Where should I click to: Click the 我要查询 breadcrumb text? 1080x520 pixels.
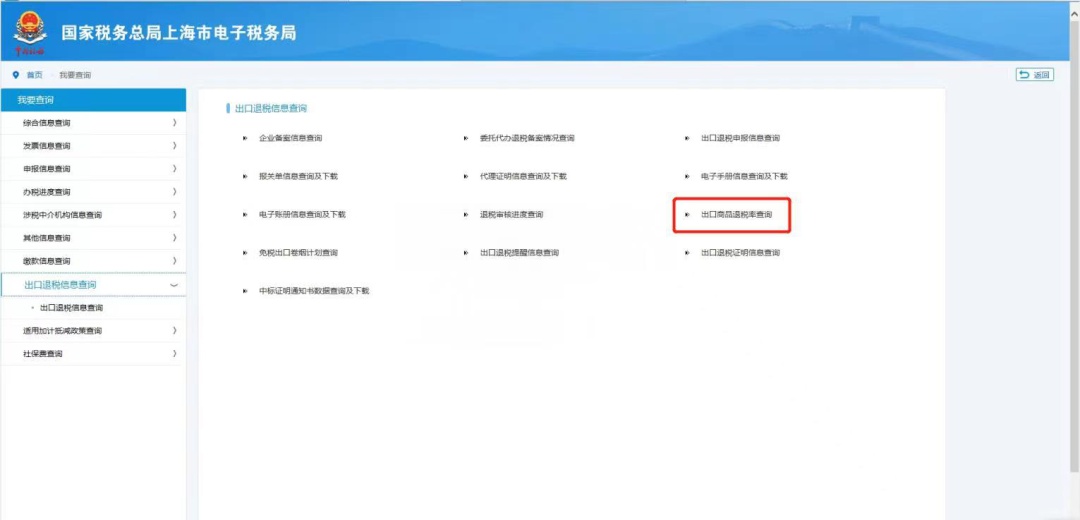[x=75, y=75]
